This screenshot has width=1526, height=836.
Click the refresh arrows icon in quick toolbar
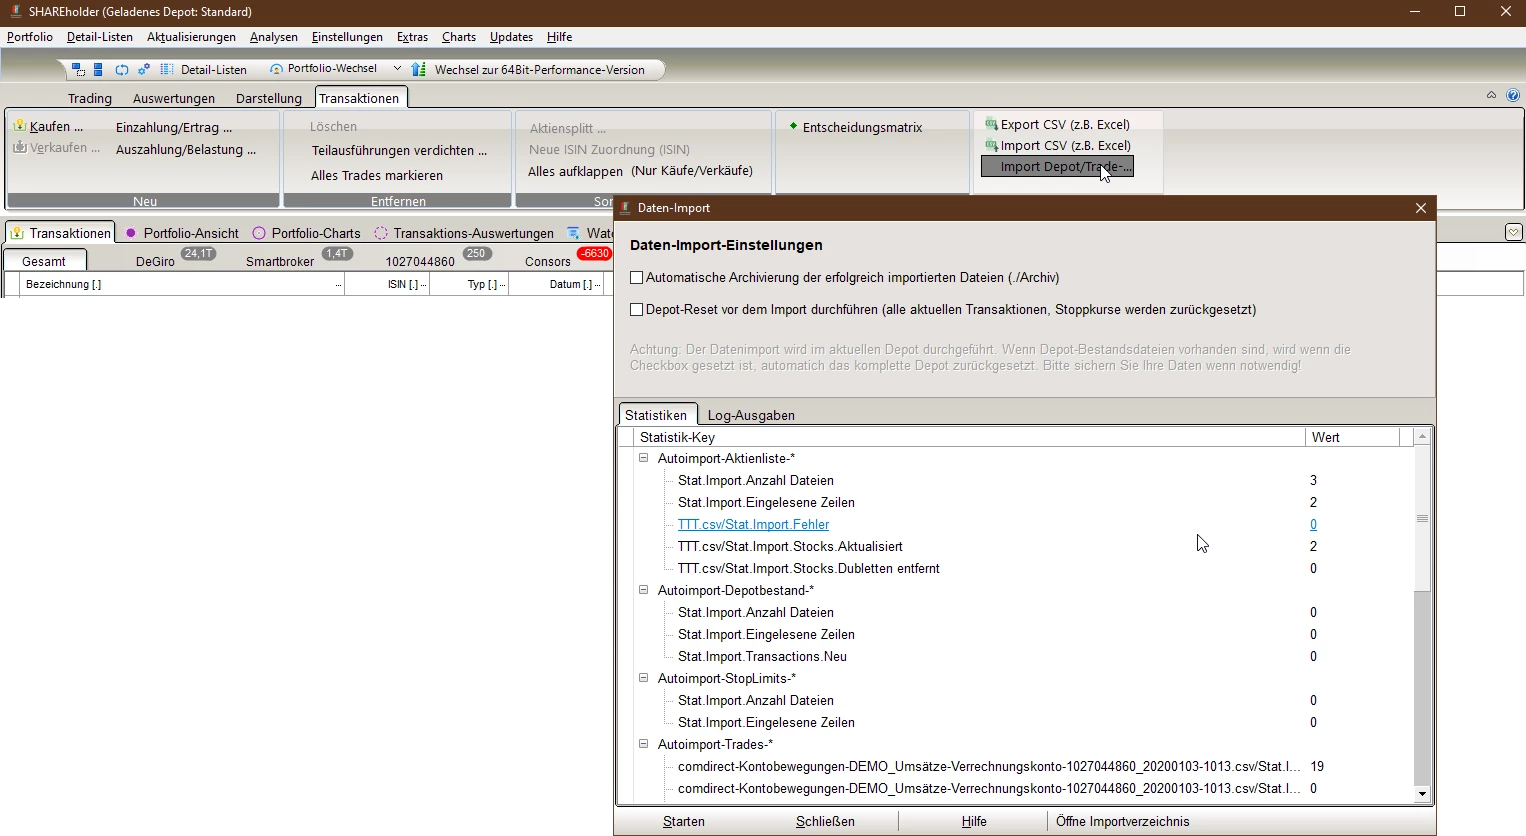(x=121, y=70)
